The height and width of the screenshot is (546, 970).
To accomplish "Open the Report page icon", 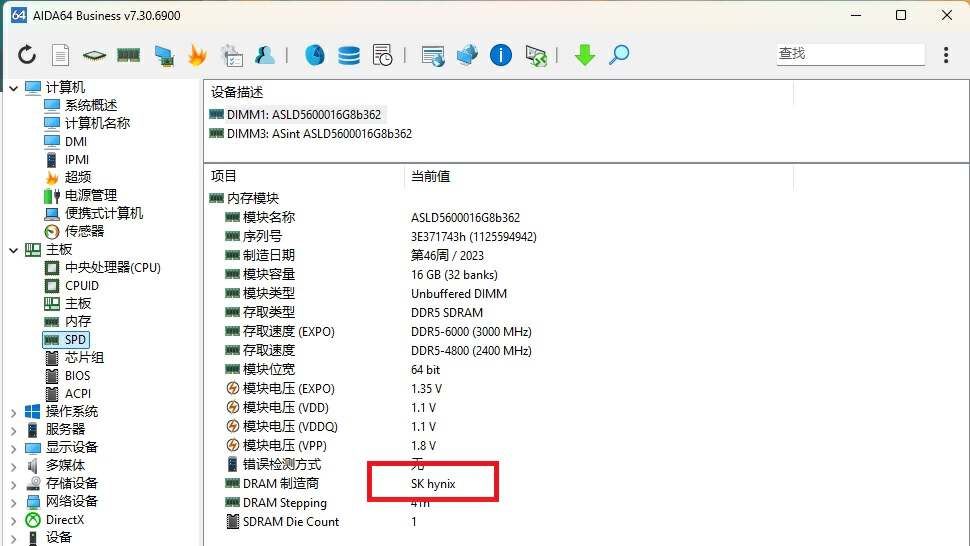I will (x=60, y=55).
